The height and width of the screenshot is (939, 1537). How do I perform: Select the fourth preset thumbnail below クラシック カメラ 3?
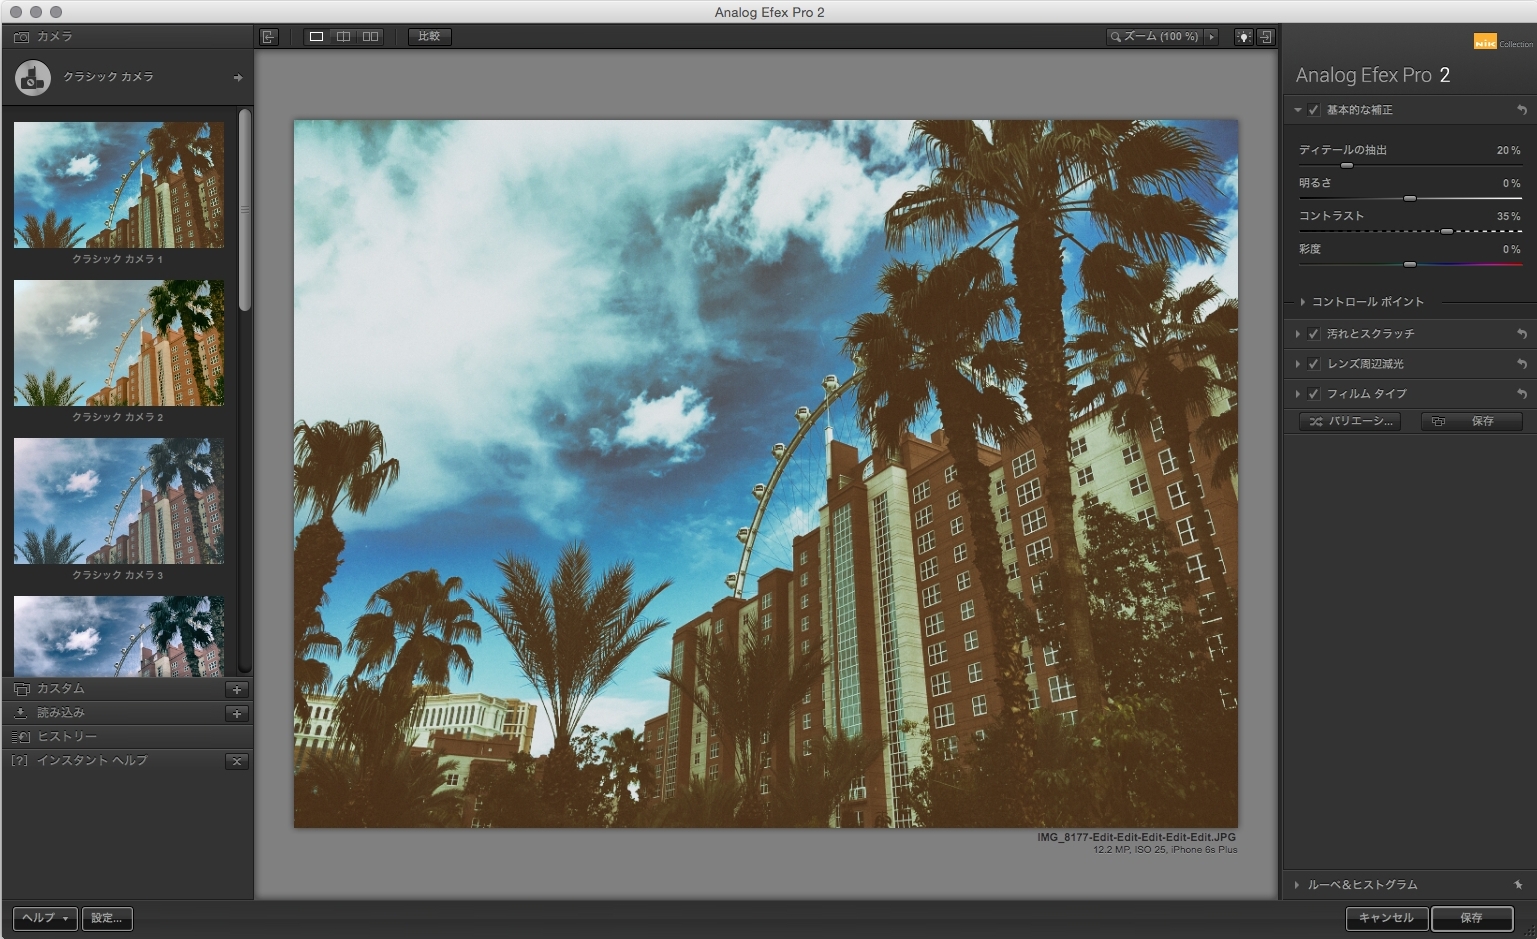(119, 636)
